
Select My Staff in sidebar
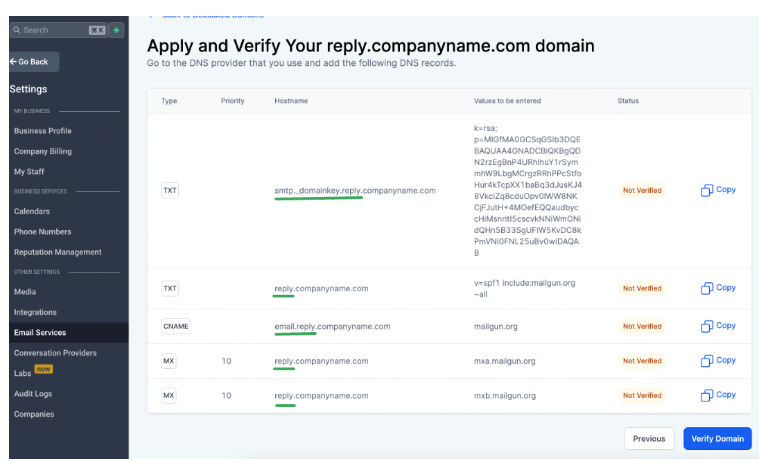click(29, 172)
